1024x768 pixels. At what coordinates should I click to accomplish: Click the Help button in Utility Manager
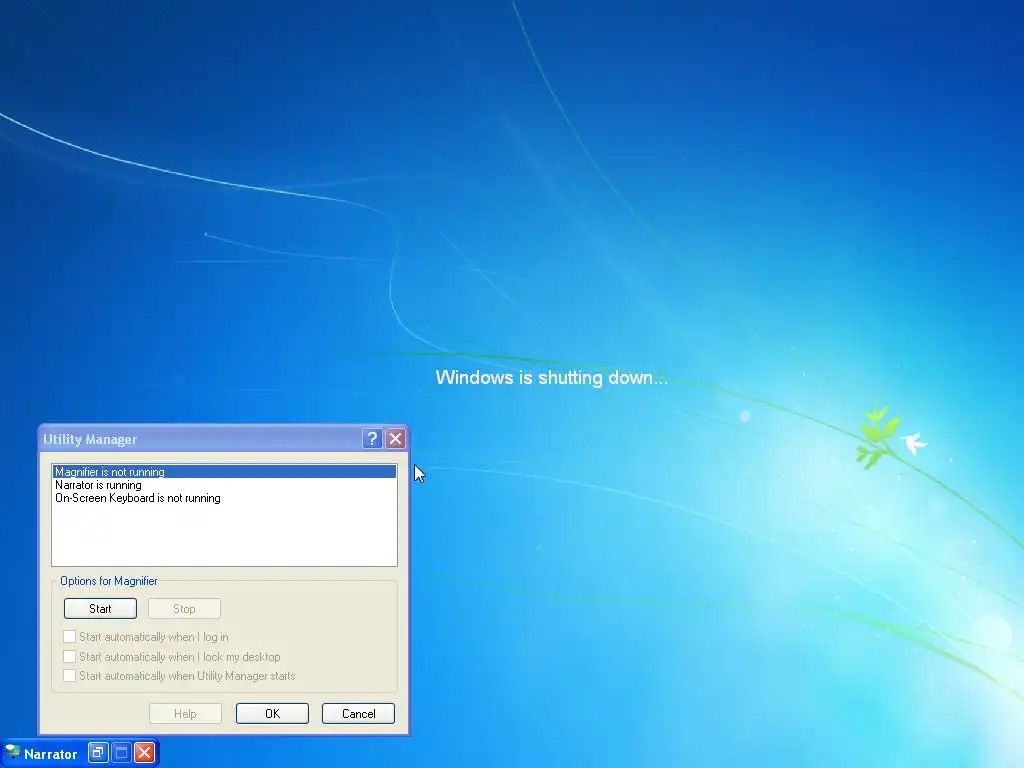(185, 714)
